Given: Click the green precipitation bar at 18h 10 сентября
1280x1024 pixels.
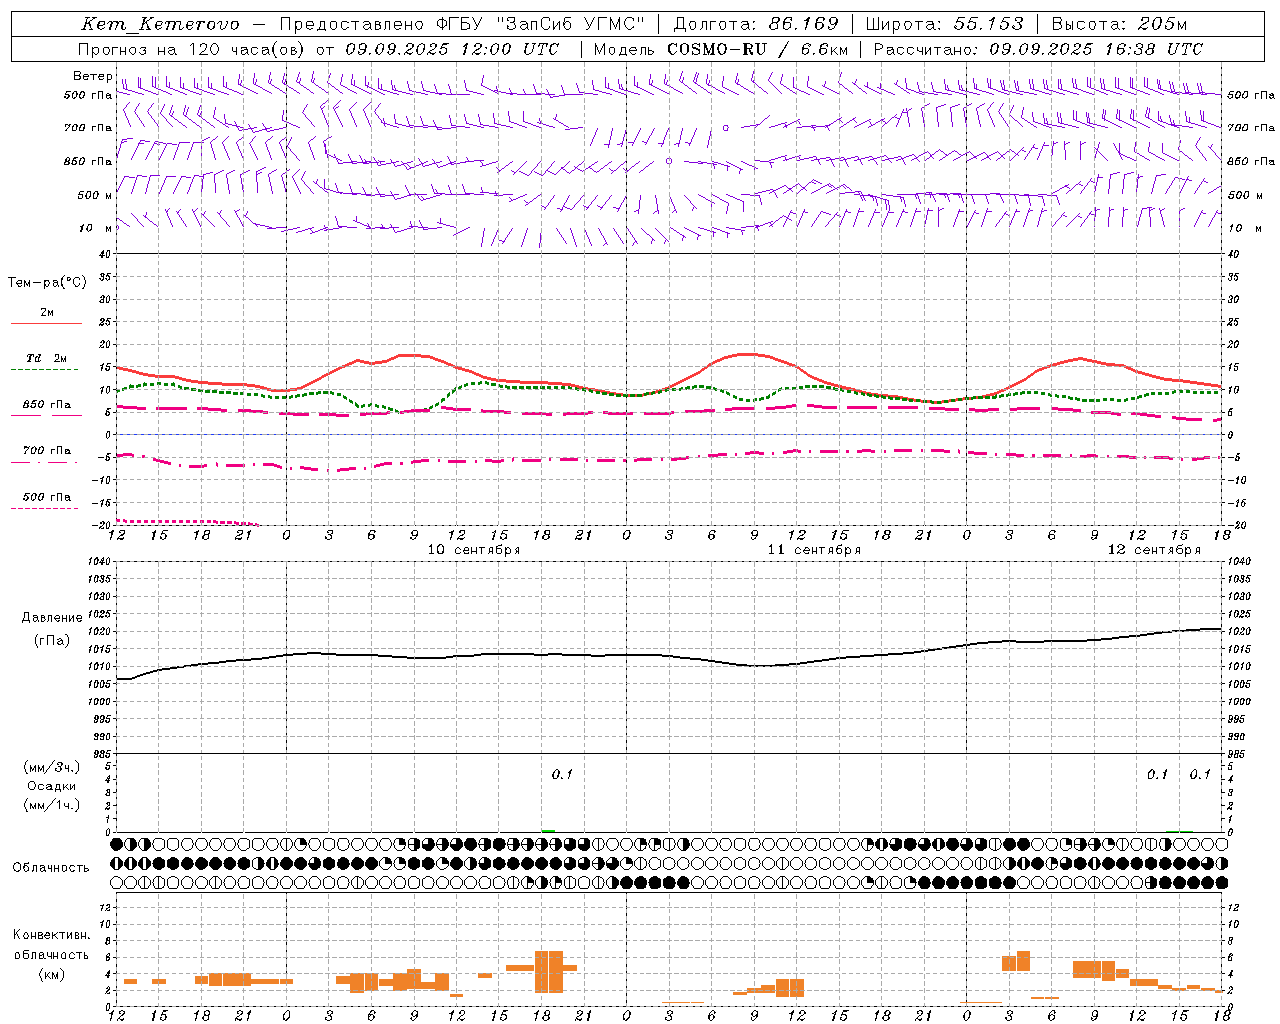Looking at the screenshot, I should click(548, 831).
